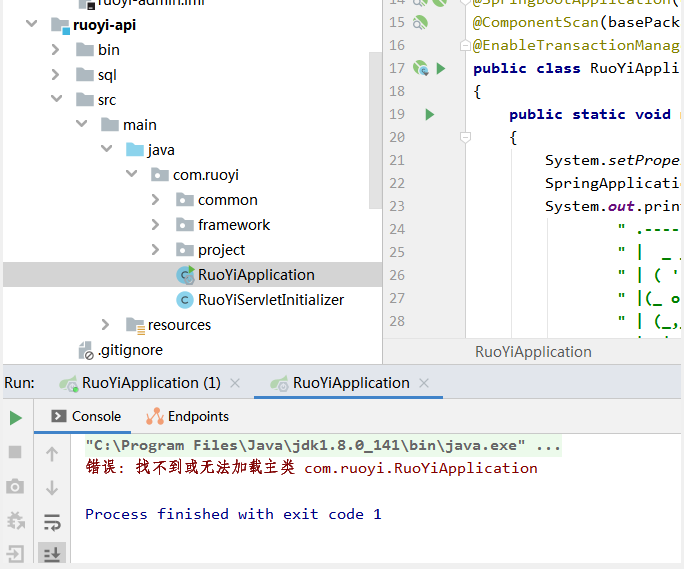
Task: Expand the sql folder
Action: click(x=55, y=75)
